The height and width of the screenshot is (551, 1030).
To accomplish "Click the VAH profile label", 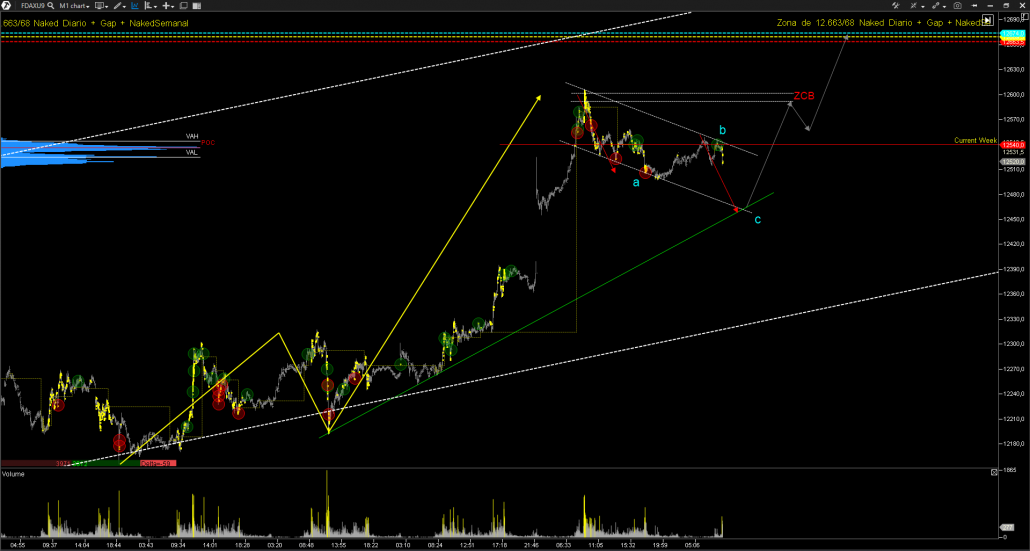I will coord(192,136).
